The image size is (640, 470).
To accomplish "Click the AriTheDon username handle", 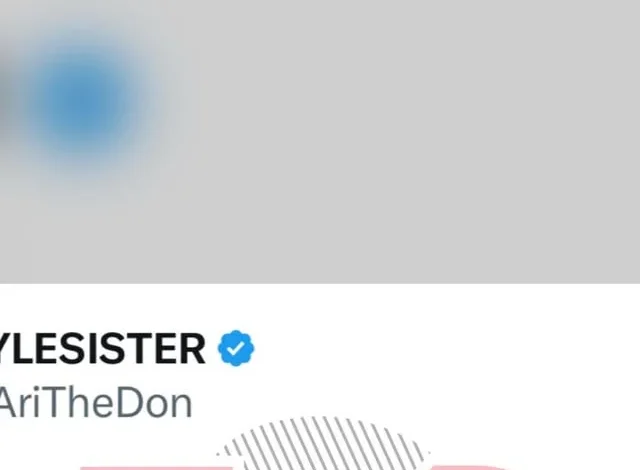I will 95,403.
